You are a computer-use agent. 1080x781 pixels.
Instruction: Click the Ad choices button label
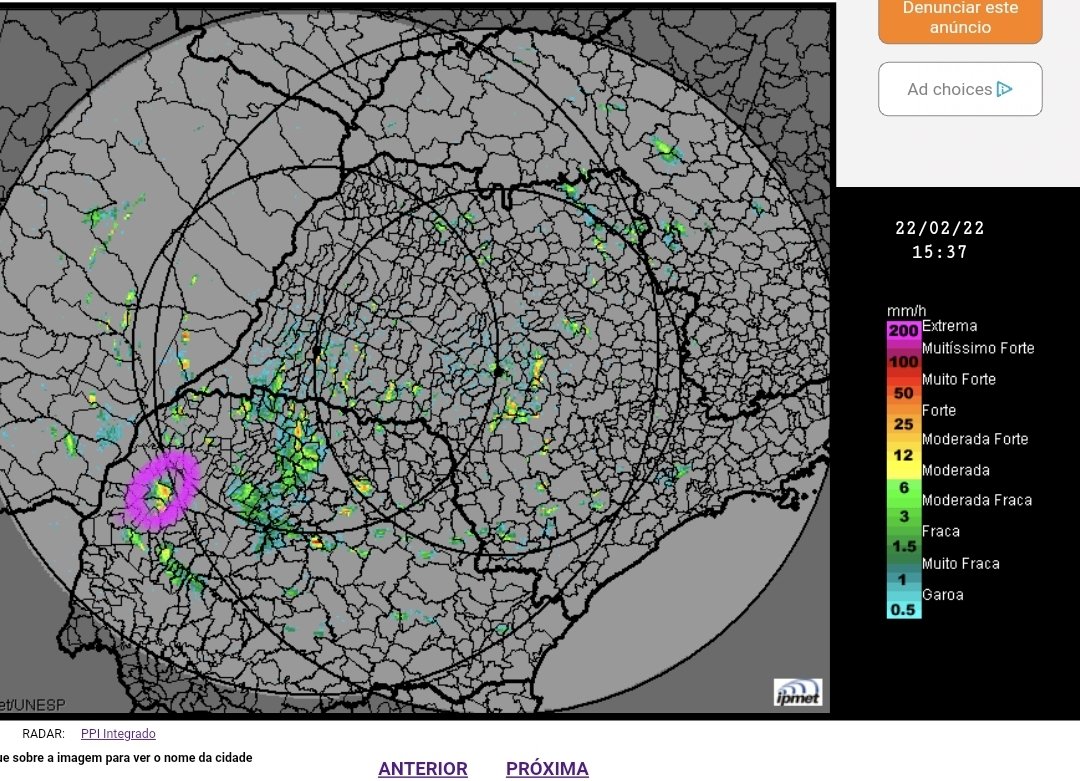pos(949,89)
